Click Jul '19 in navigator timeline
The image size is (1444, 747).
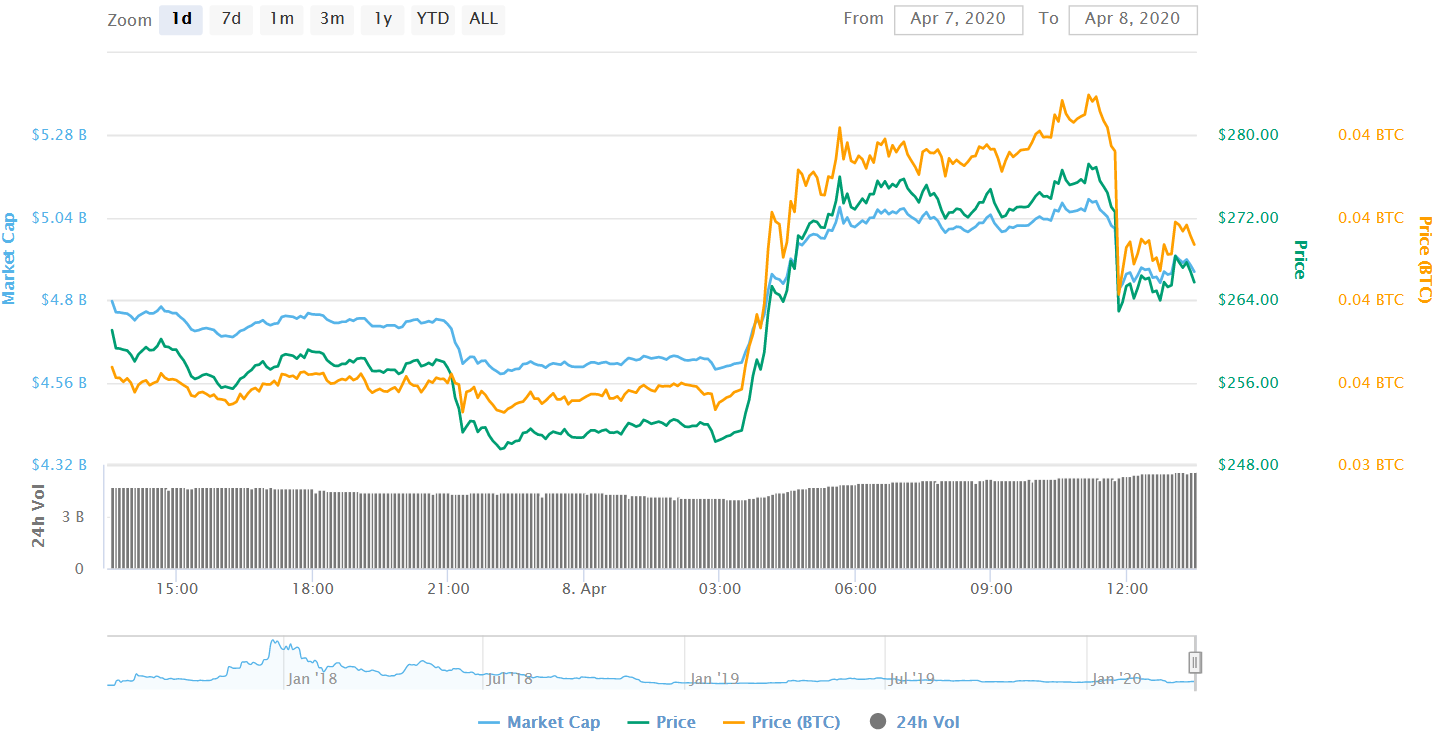pos(911,679)
